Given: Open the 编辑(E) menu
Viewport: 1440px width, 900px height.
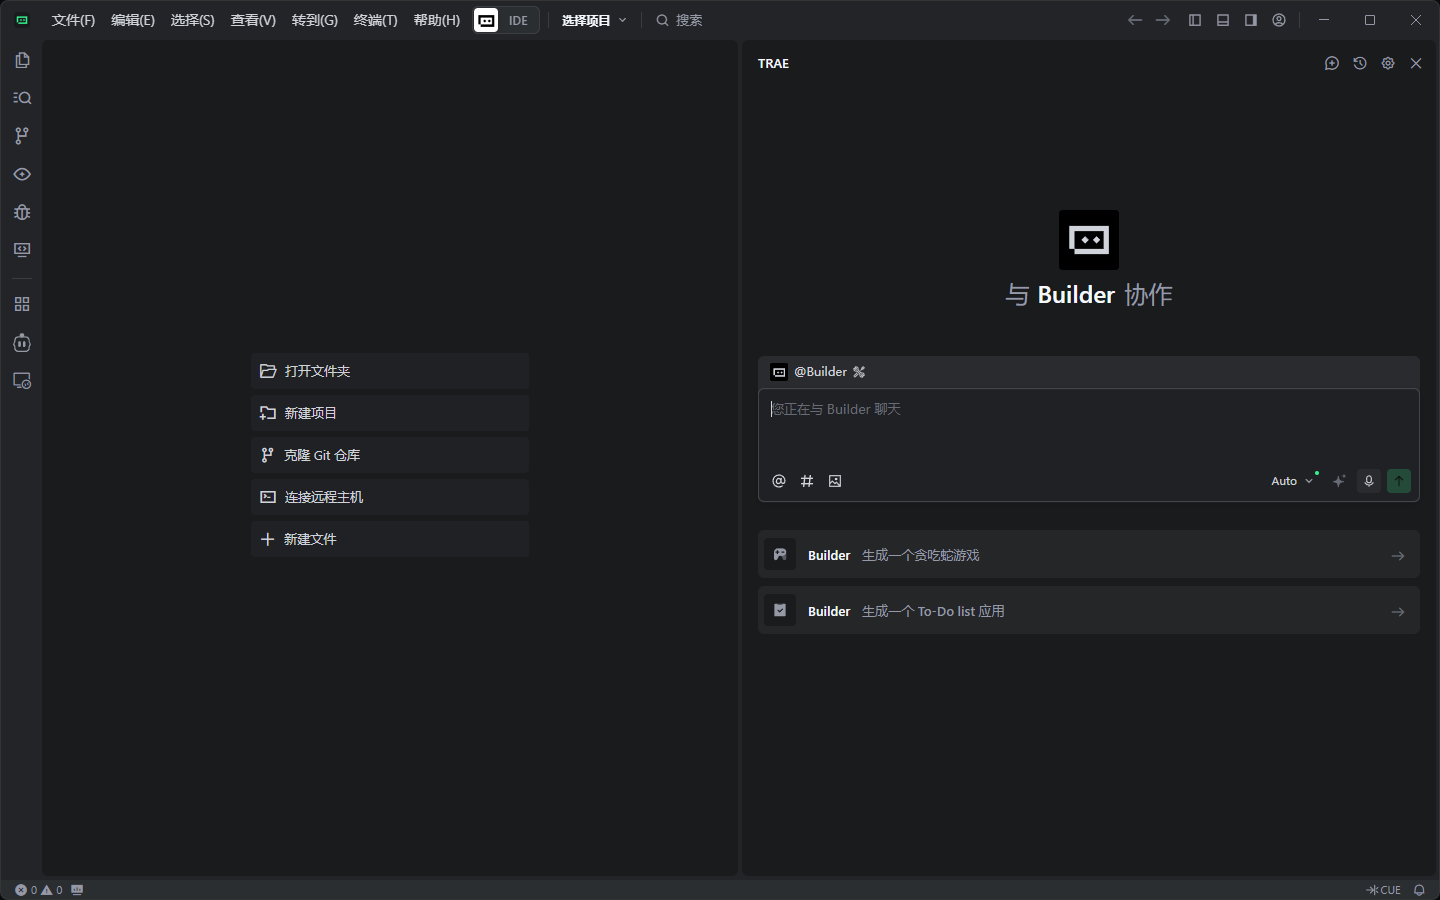Looking at the screenshot, I should [x=133, y=20].
